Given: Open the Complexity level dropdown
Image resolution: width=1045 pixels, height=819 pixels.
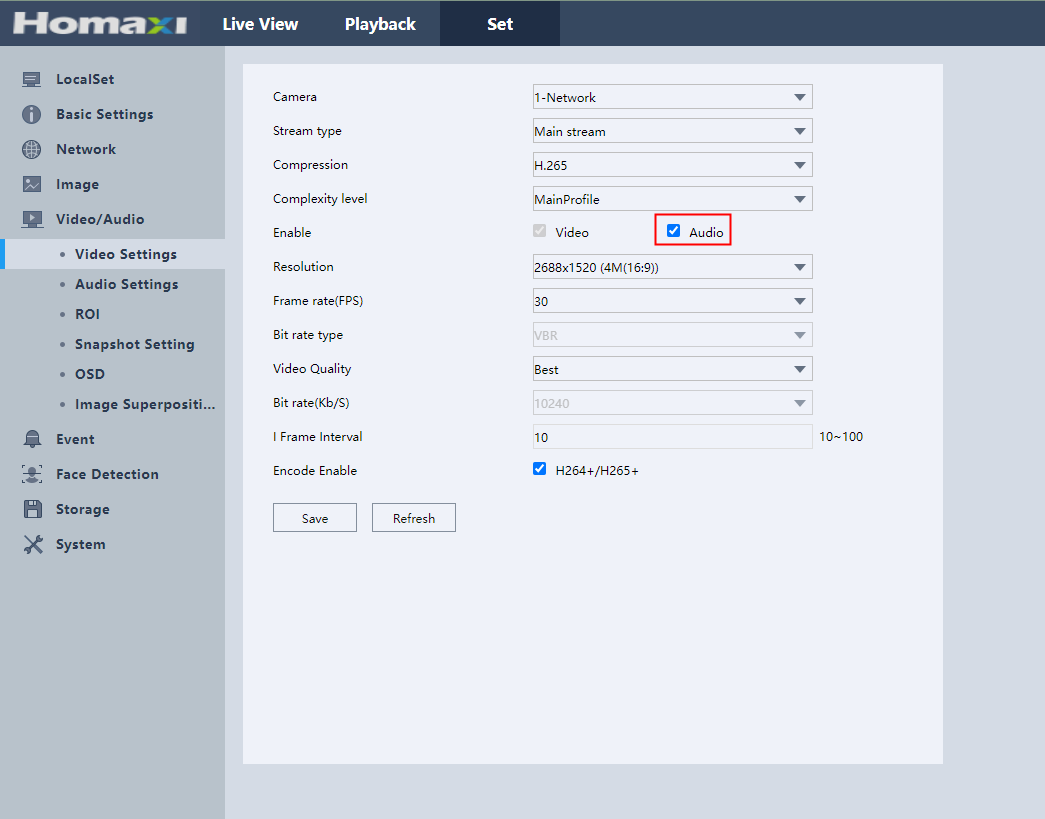Looking at the screenshot, I should tap(672, 199).
